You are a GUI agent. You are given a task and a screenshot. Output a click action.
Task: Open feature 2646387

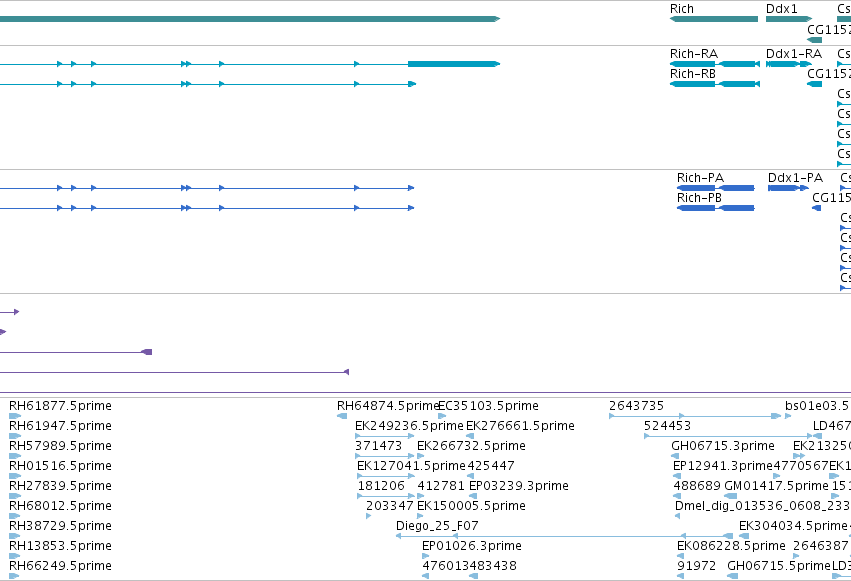point(820,546)
